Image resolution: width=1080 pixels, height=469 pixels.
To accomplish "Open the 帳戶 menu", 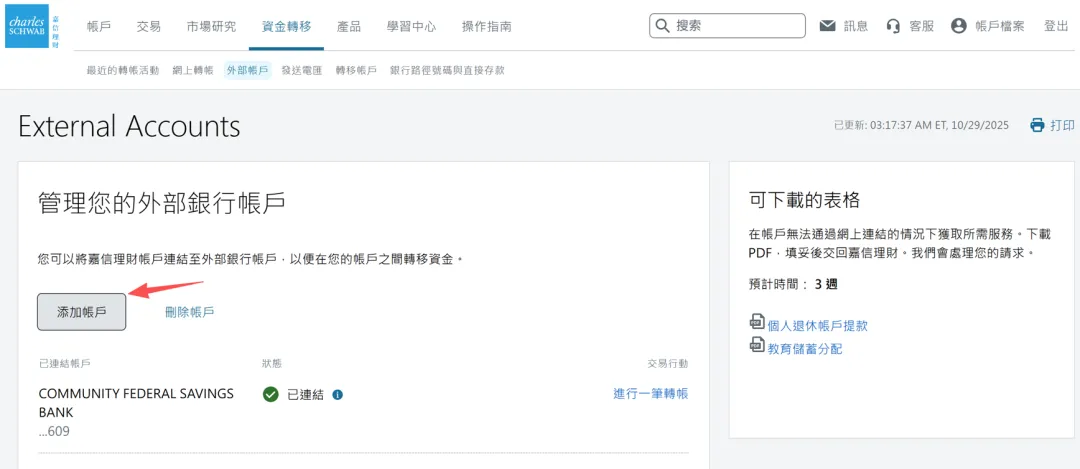I will point(99,27).
